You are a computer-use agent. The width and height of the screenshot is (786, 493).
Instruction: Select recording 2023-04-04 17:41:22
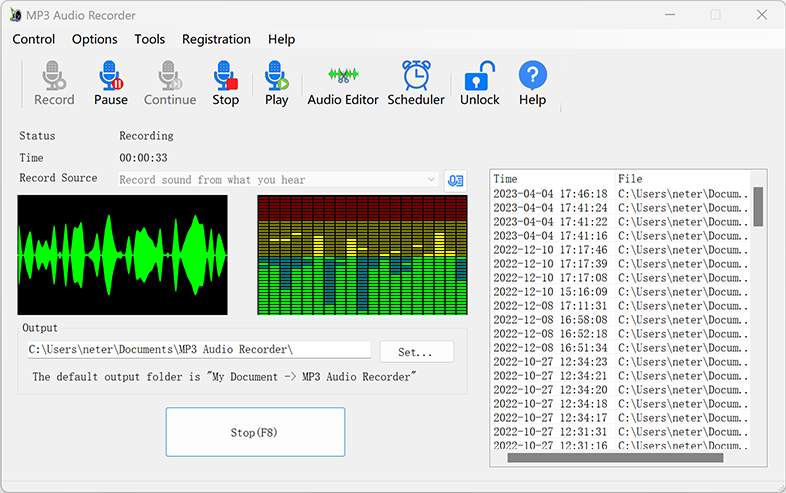coord(620,222)
